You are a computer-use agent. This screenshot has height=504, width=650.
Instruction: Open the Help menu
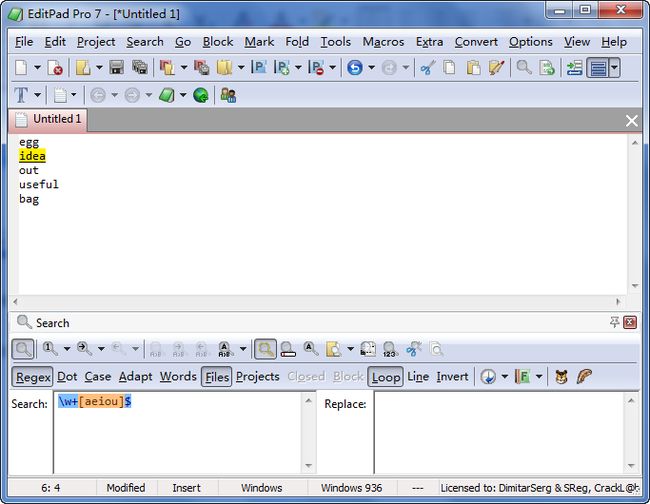(614, 42)
